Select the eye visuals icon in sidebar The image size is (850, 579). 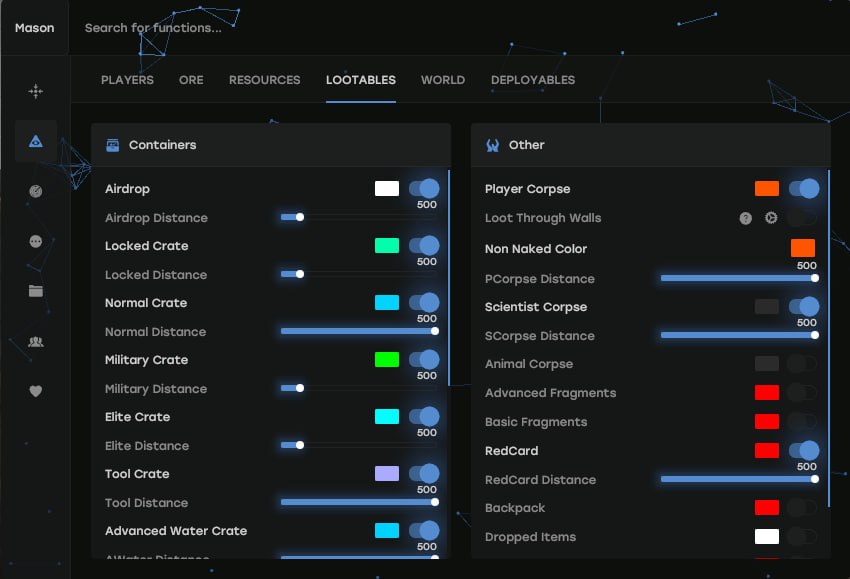pyautogui.click(x=36, y=142)
